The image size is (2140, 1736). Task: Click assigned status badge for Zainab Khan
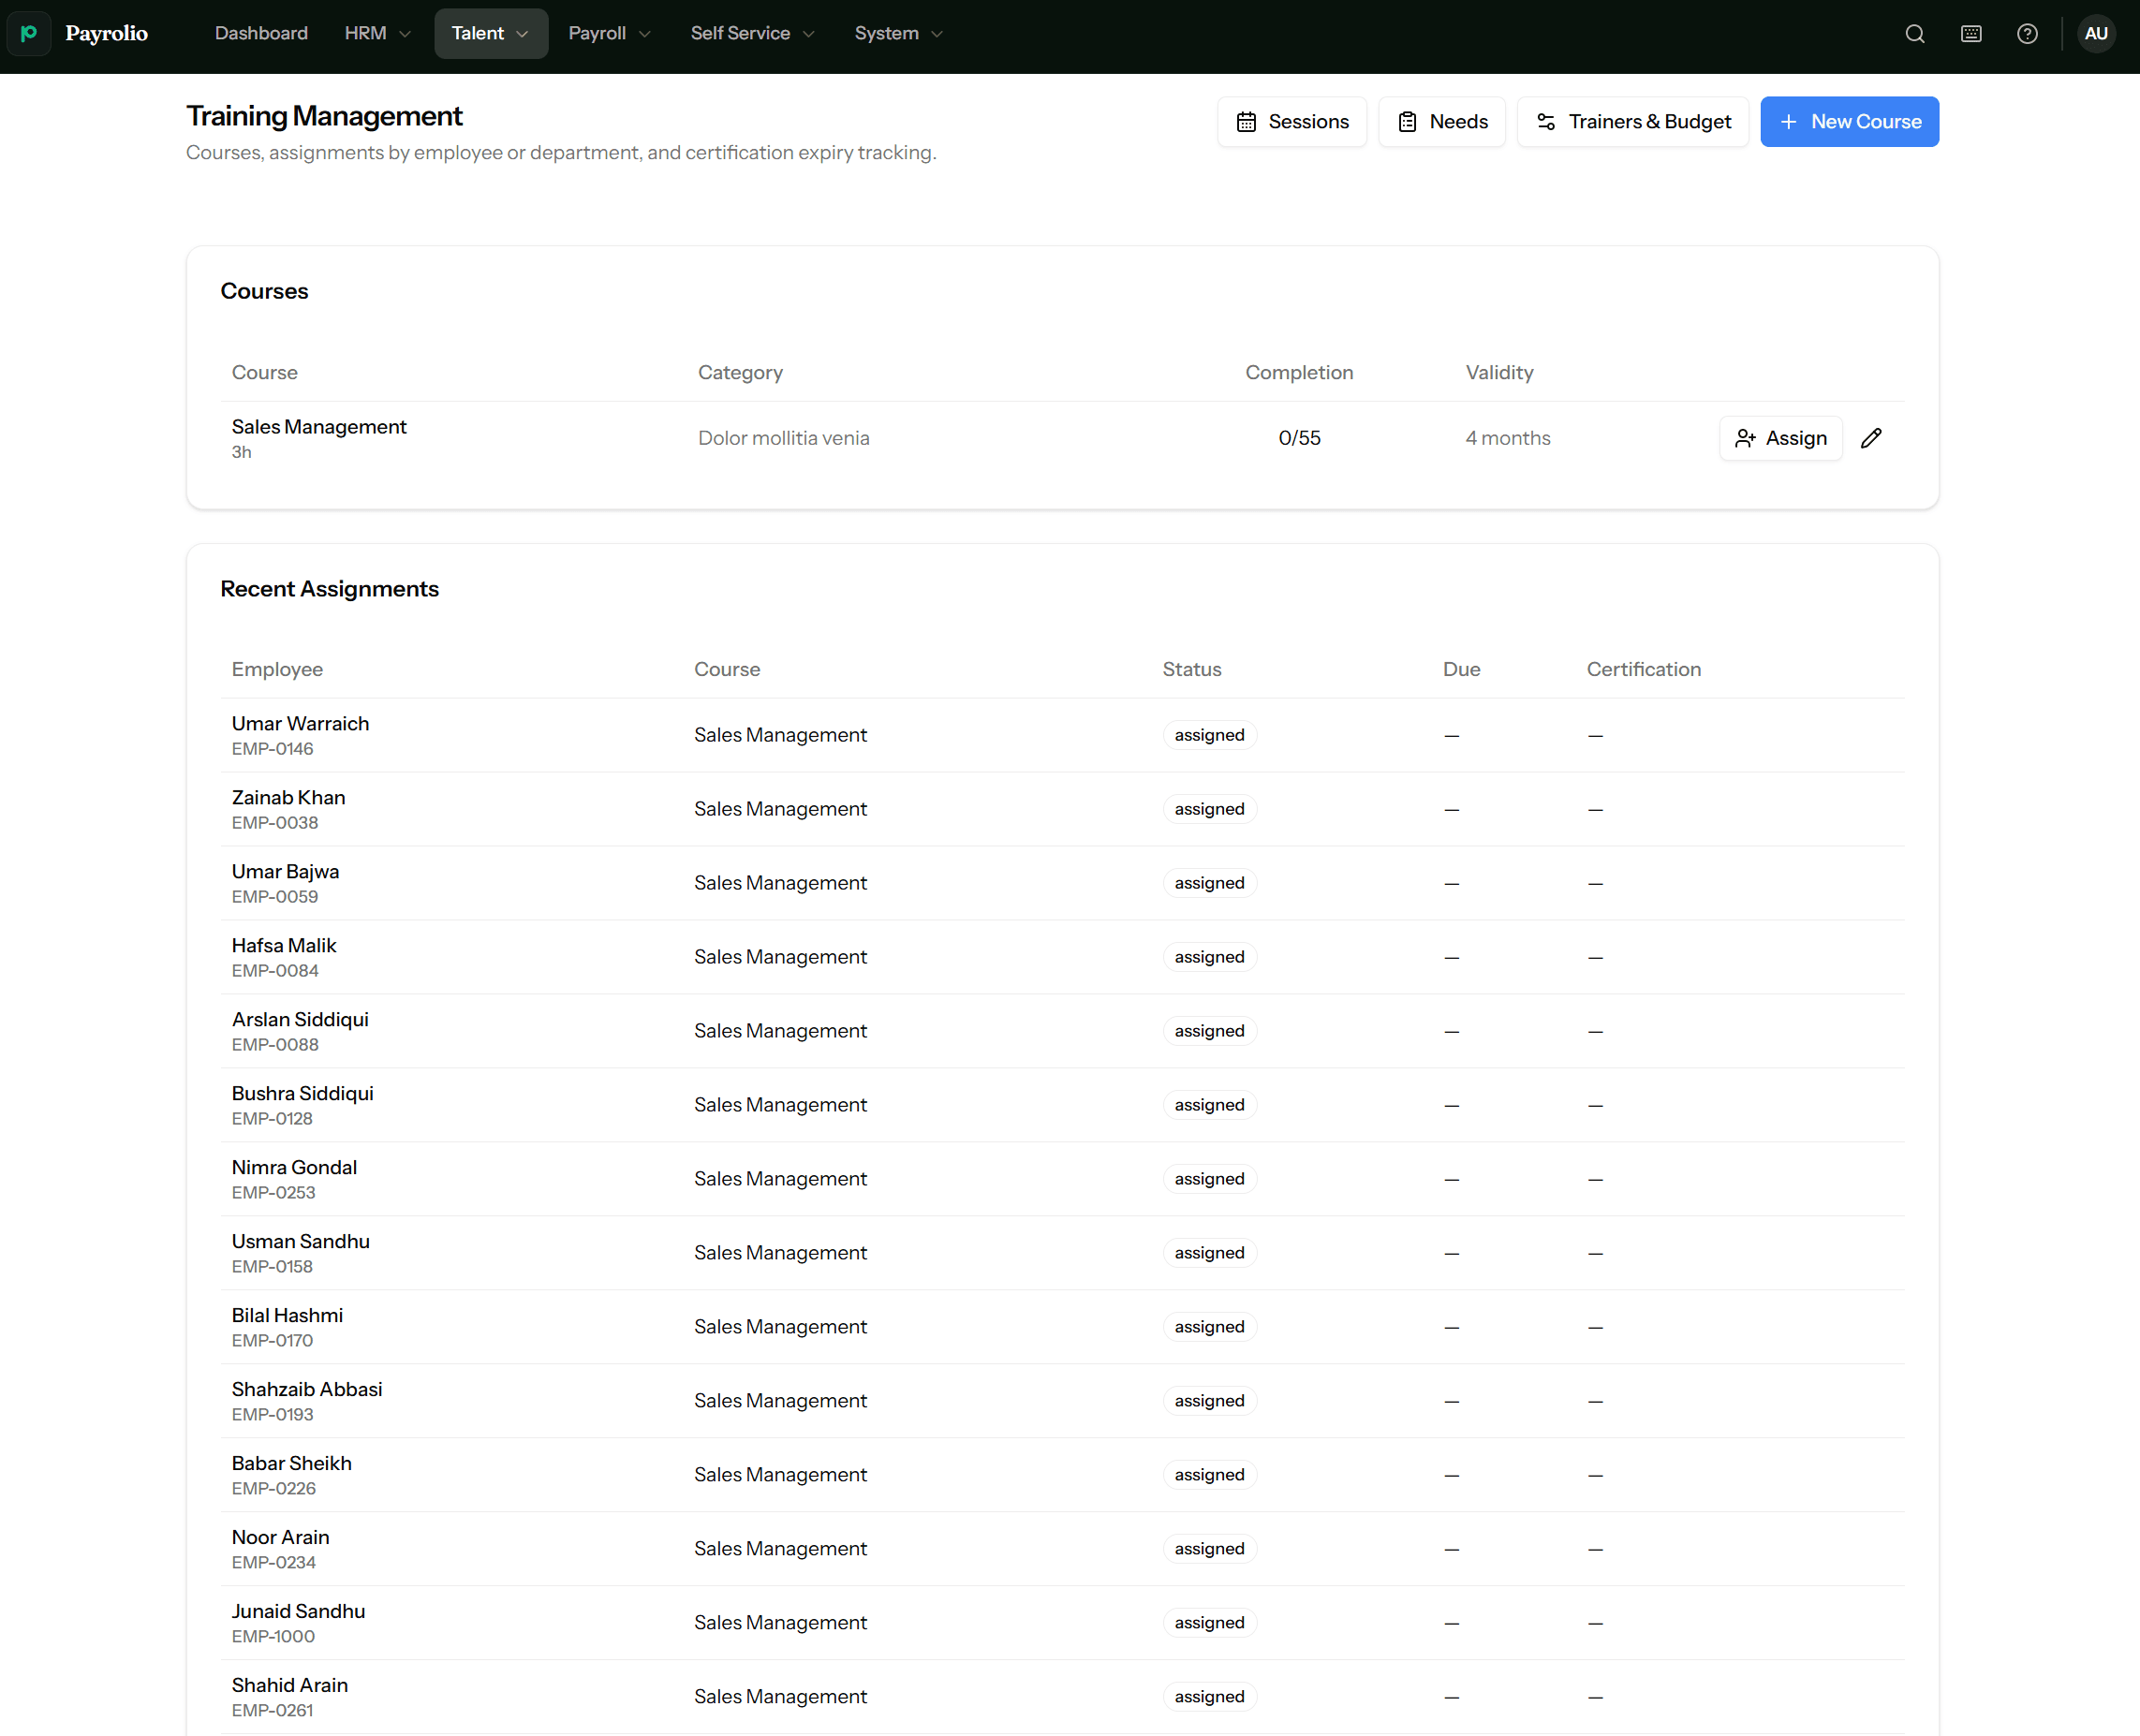point(1209,809)
